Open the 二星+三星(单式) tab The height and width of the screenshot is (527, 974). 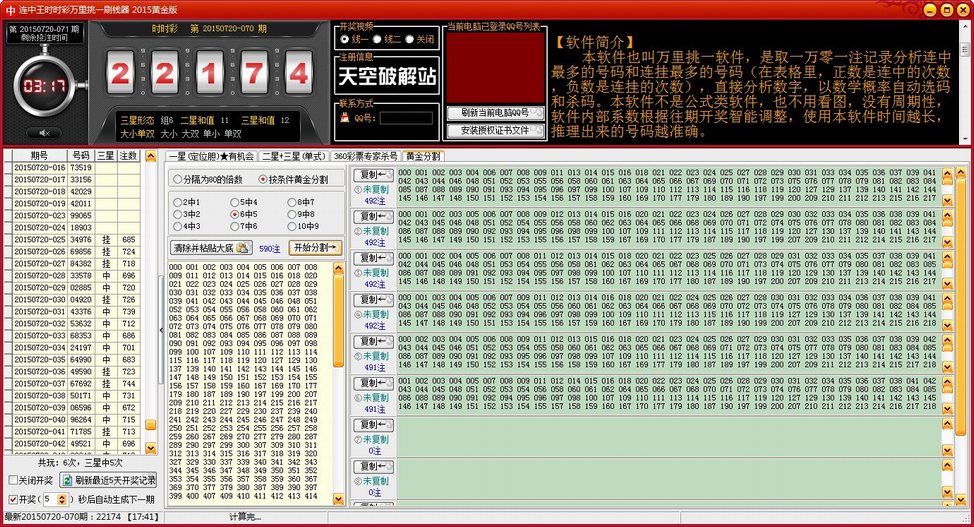coord(293,156)
